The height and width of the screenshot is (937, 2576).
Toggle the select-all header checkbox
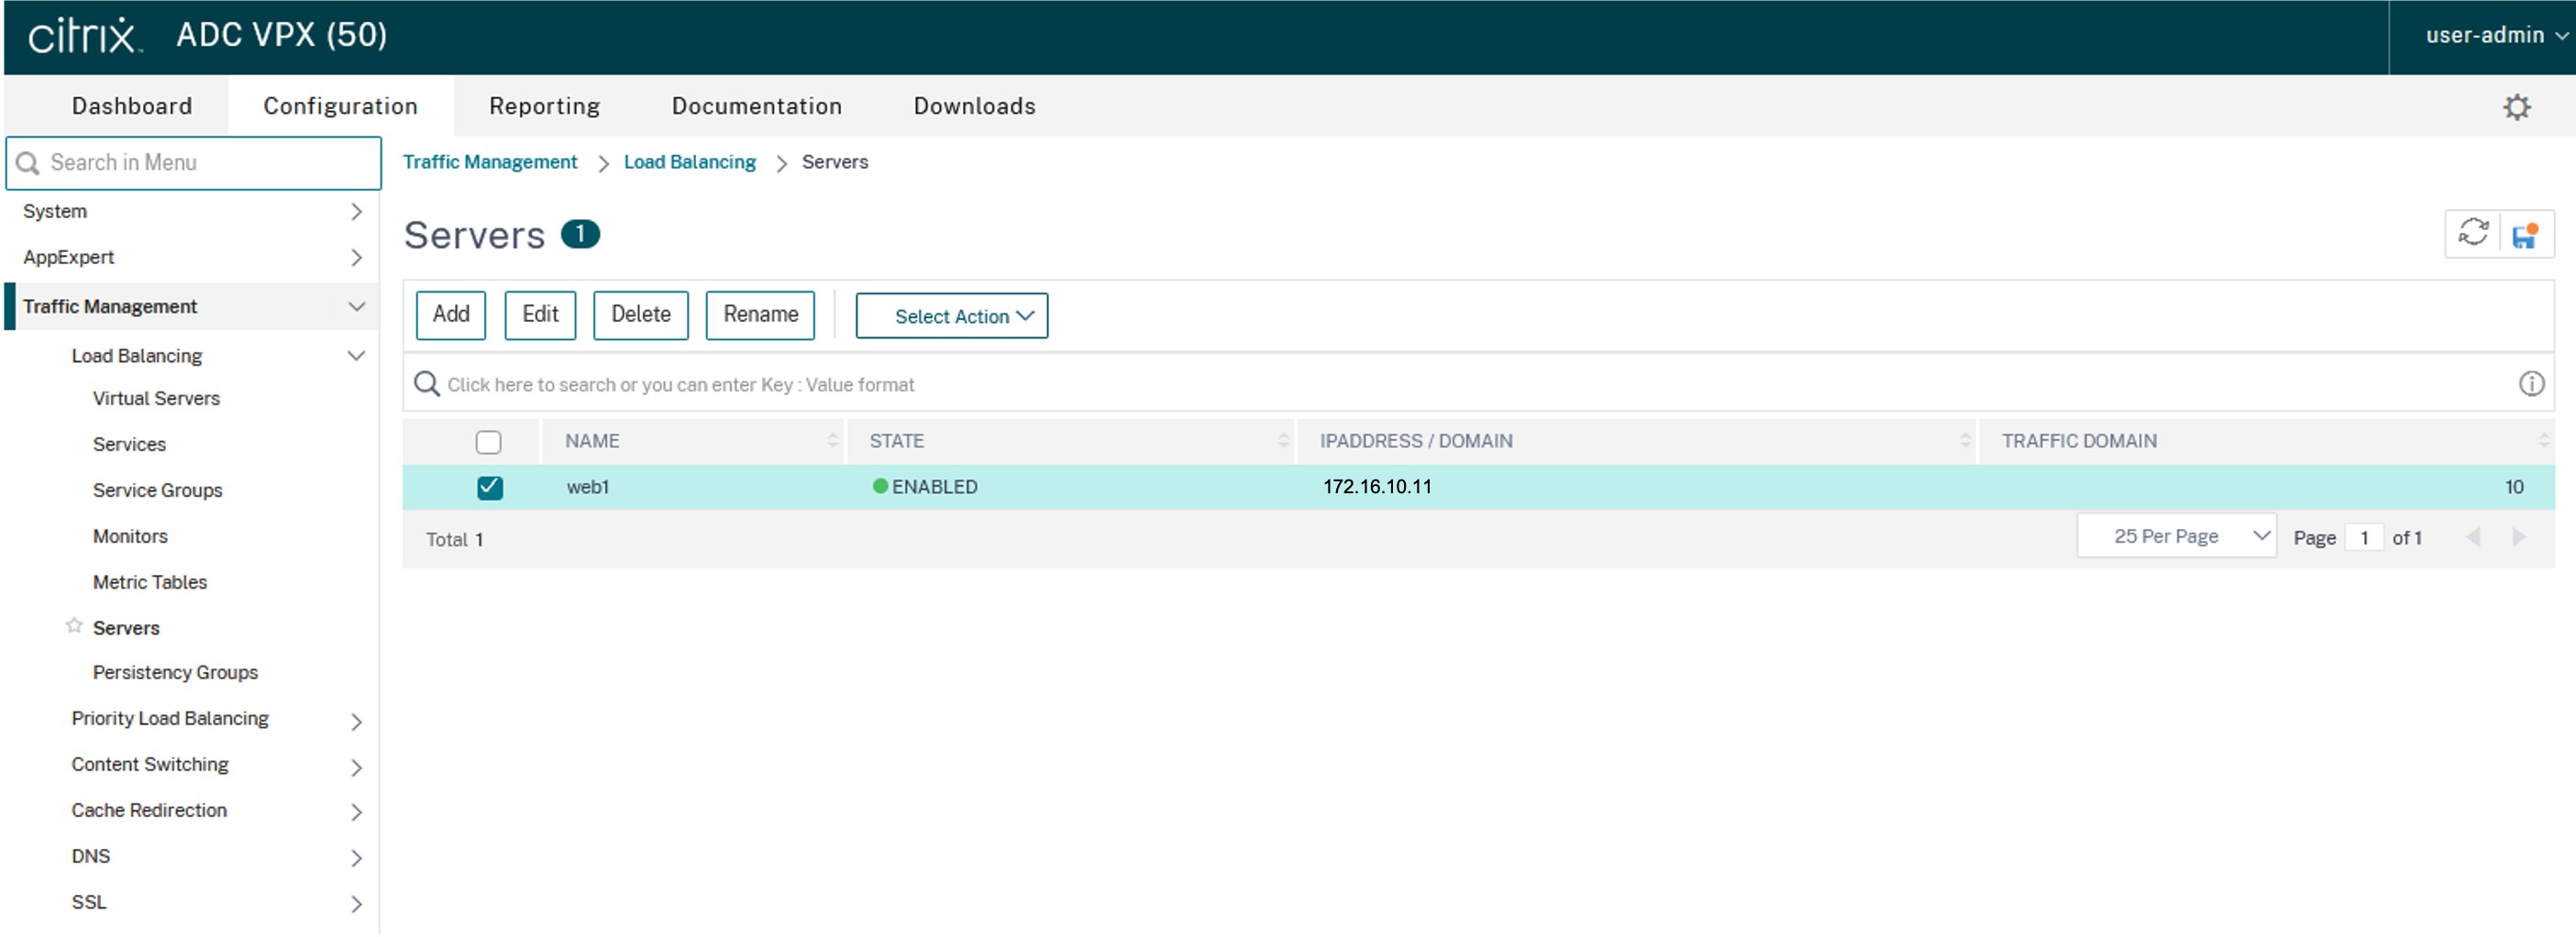coord(488,442)
